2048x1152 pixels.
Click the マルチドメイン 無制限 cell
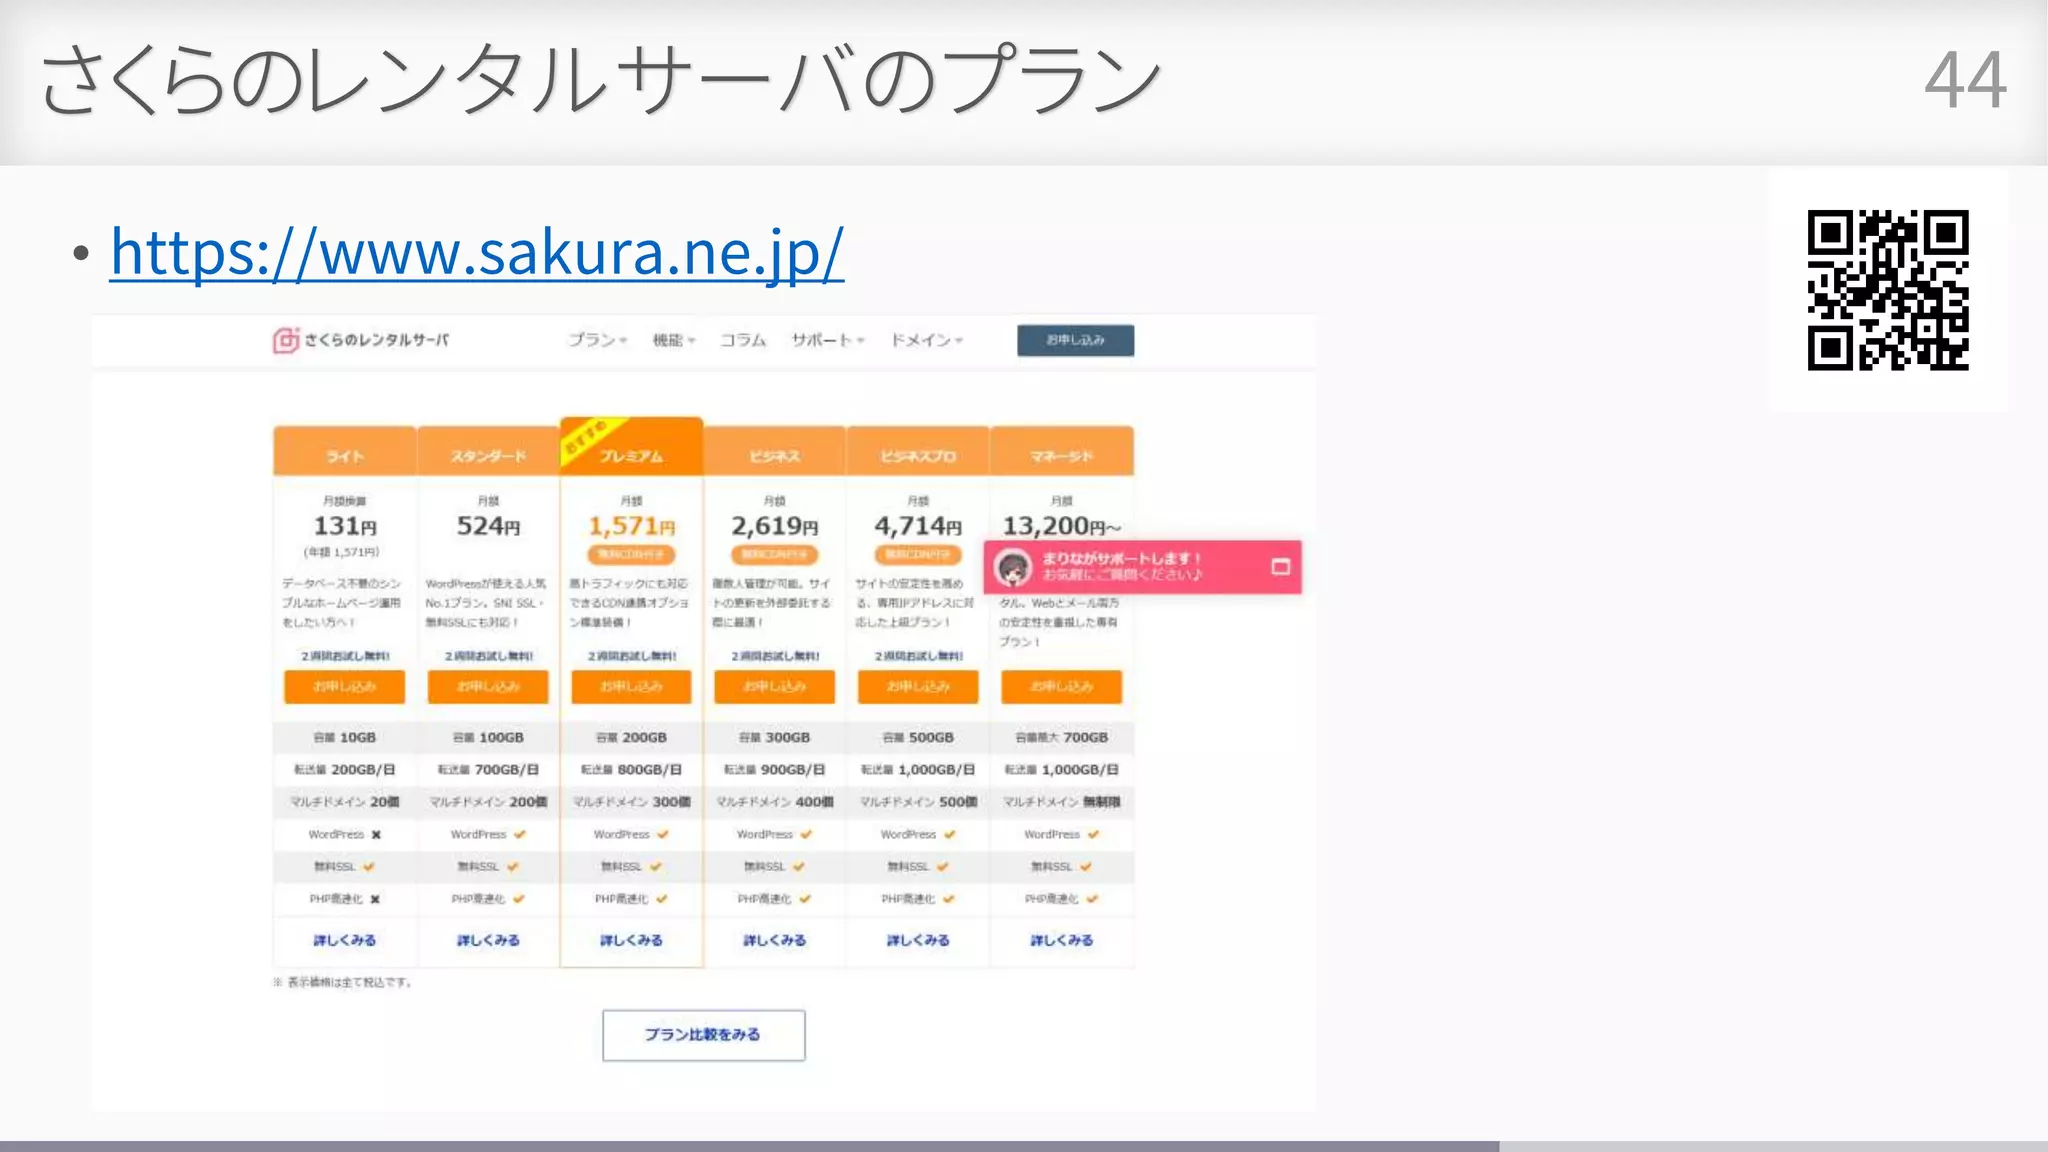pyautogui.click(x=1062, y=802)
